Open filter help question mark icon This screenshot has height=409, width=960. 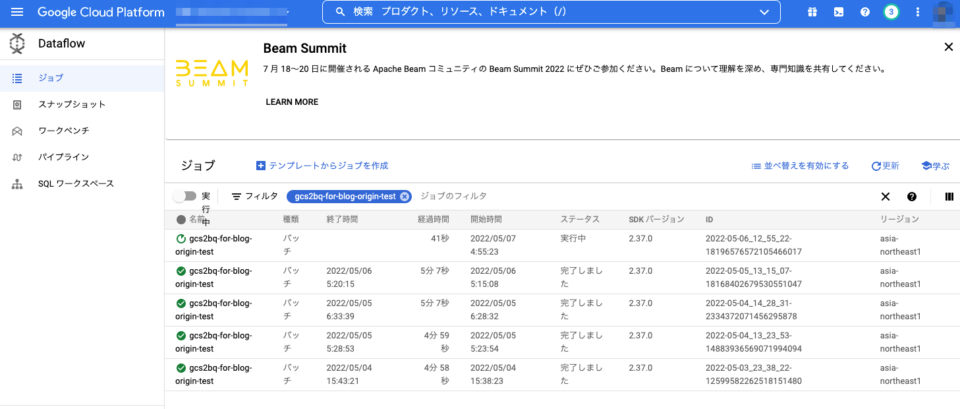[x=912, y=197]
